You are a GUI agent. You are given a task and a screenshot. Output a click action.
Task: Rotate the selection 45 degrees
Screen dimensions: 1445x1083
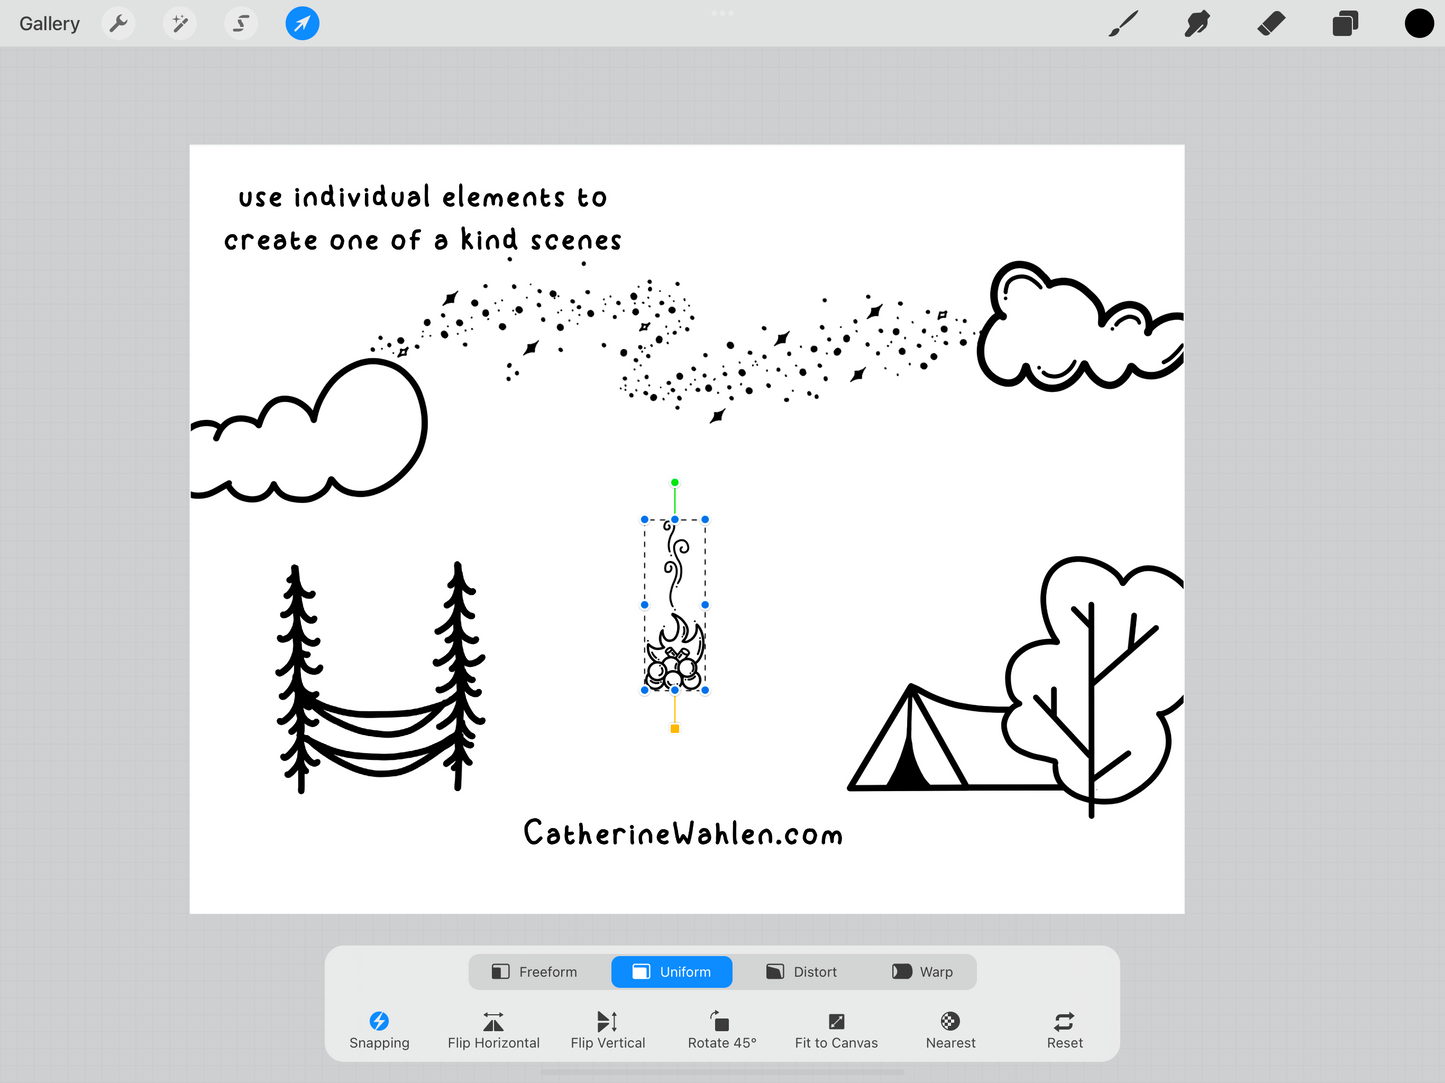tap(721, 1029)
